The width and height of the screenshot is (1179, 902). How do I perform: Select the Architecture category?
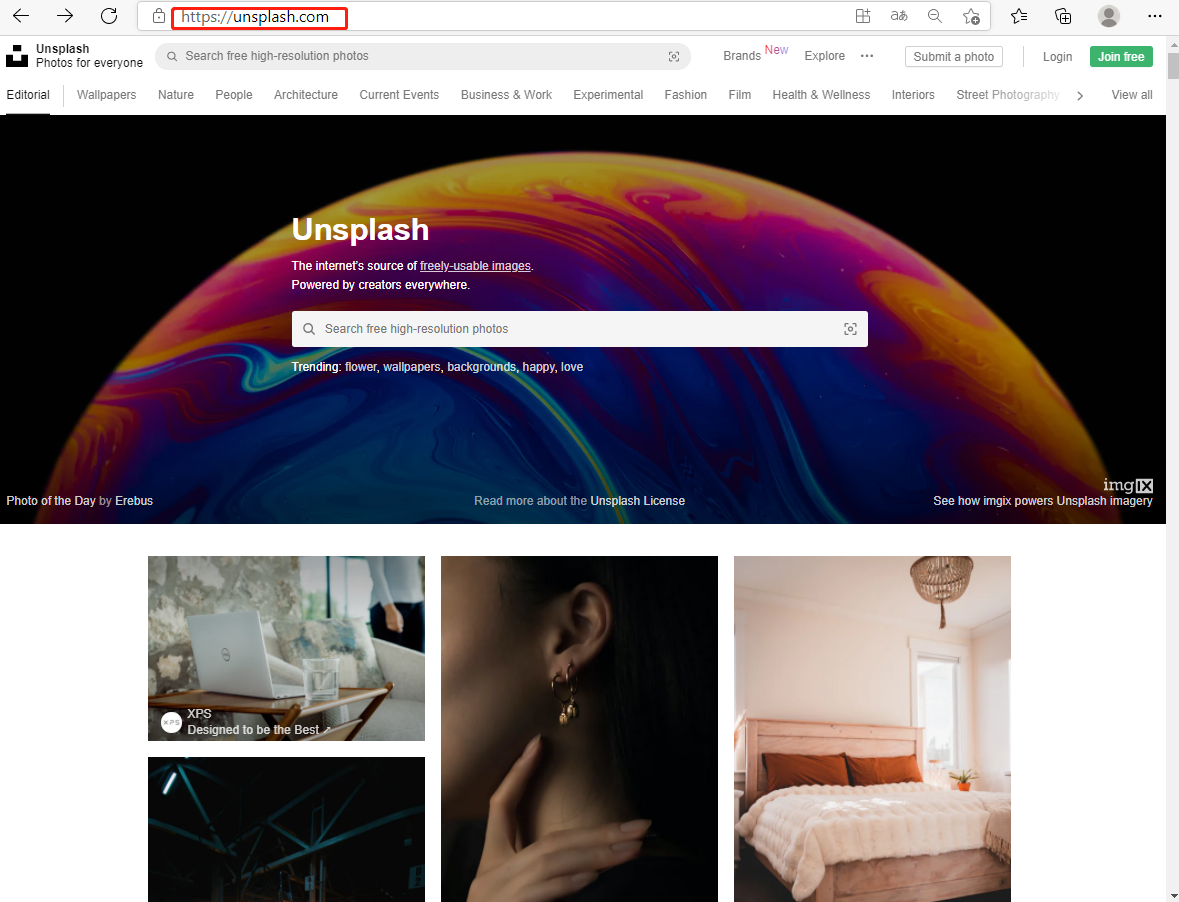[x=305, y=95]
